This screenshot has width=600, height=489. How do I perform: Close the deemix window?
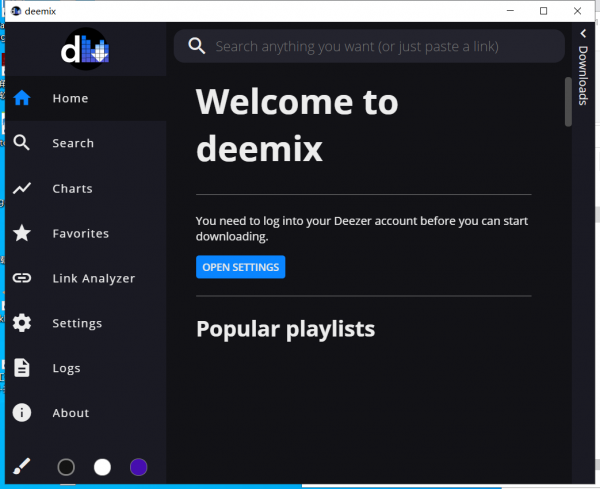(x=577, y=11)
